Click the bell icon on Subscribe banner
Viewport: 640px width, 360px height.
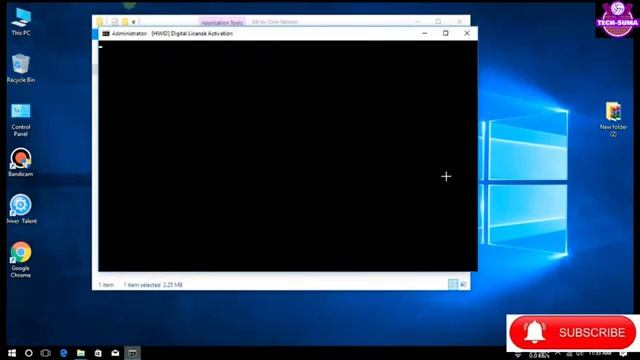(534, 332)
